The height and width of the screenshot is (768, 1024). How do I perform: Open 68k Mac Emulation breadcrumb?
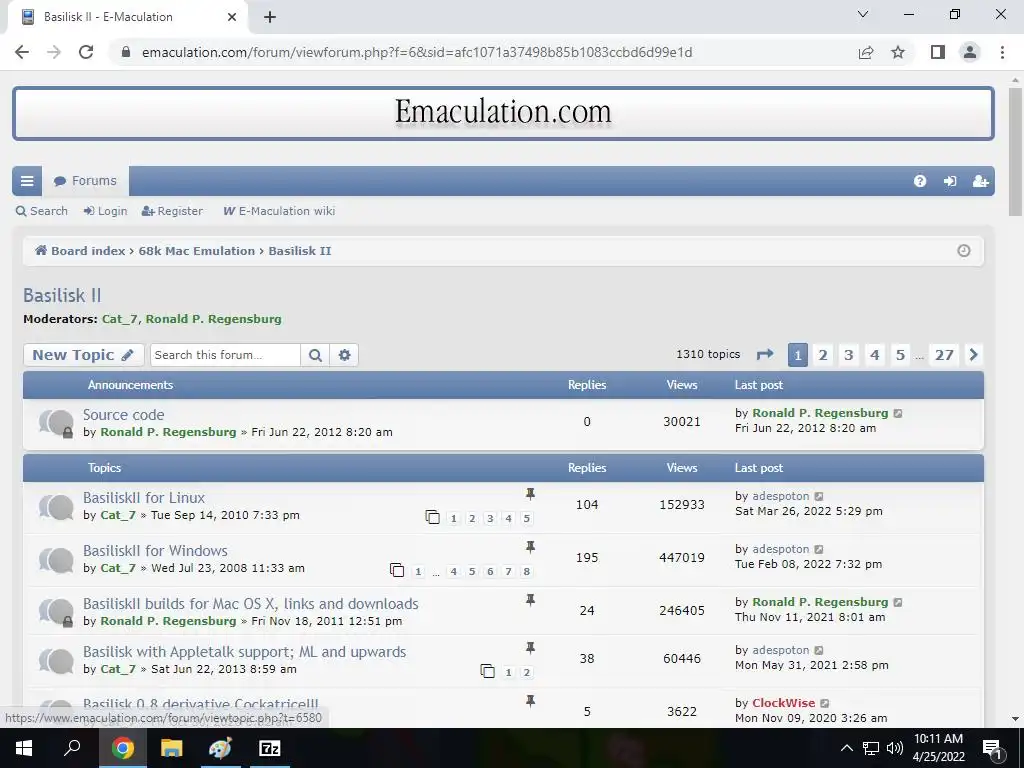(x=197, y=251)
